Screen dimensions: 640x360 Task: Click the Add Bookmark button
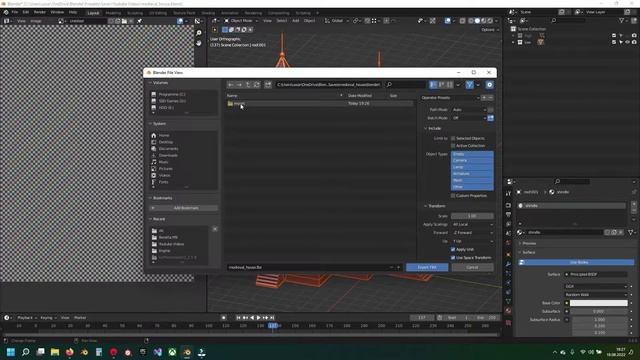(186, 208)
